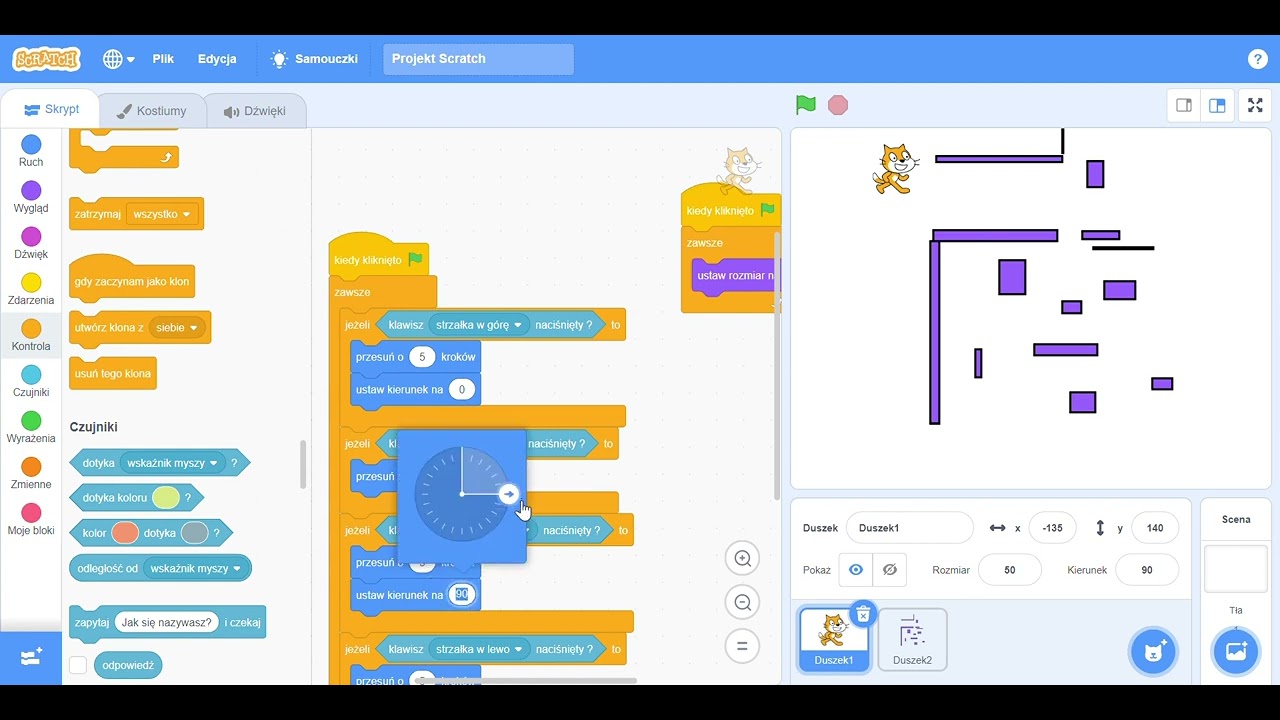This screenshot has height=720, width=1280.
Task: Select the Moje bloki category
Action: [x=31, y=519]
